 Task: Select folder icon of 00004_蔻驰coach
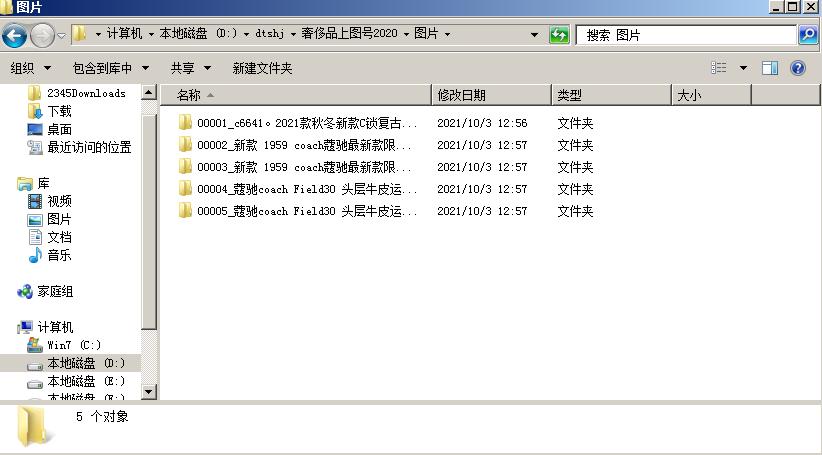tap(185, 188)
